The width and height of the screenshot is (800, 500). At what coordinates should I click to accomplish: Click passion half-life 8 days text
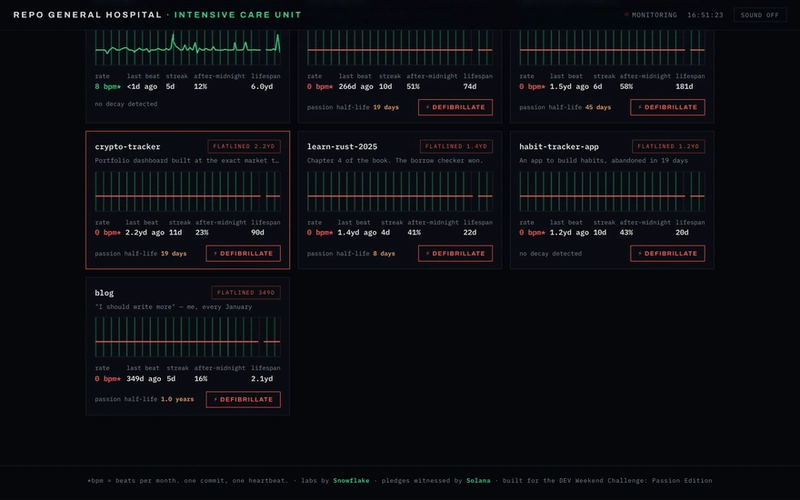(351, 254)
